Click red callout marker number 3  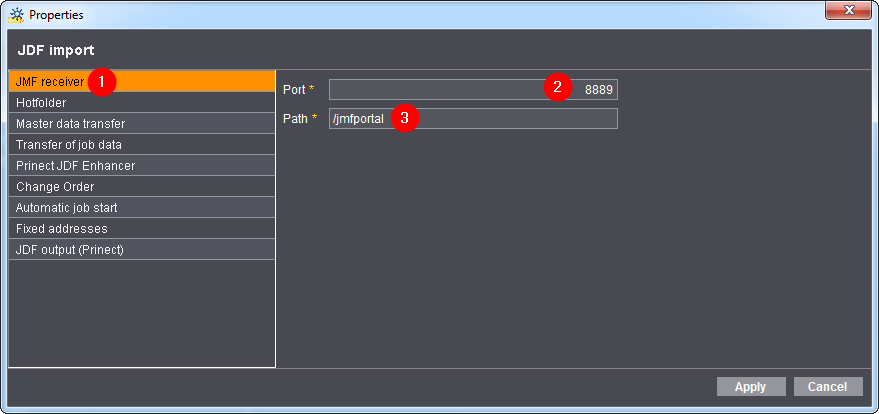[404, 118]
